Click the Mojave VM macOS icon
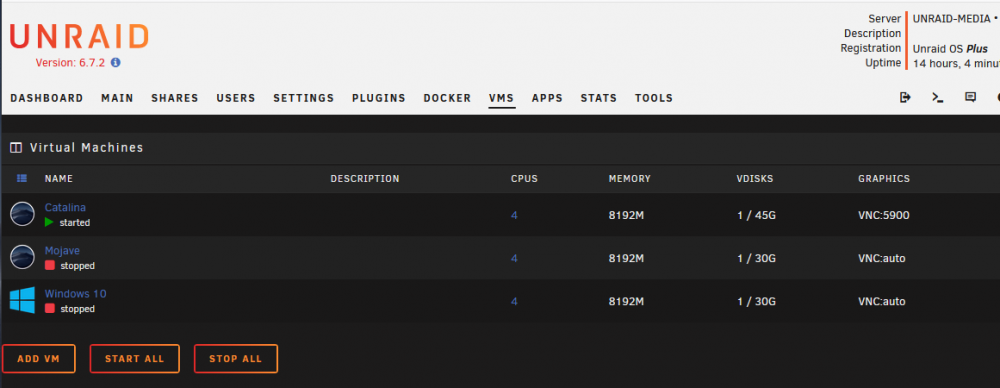 pyautogui.click(x=22, y=257)
